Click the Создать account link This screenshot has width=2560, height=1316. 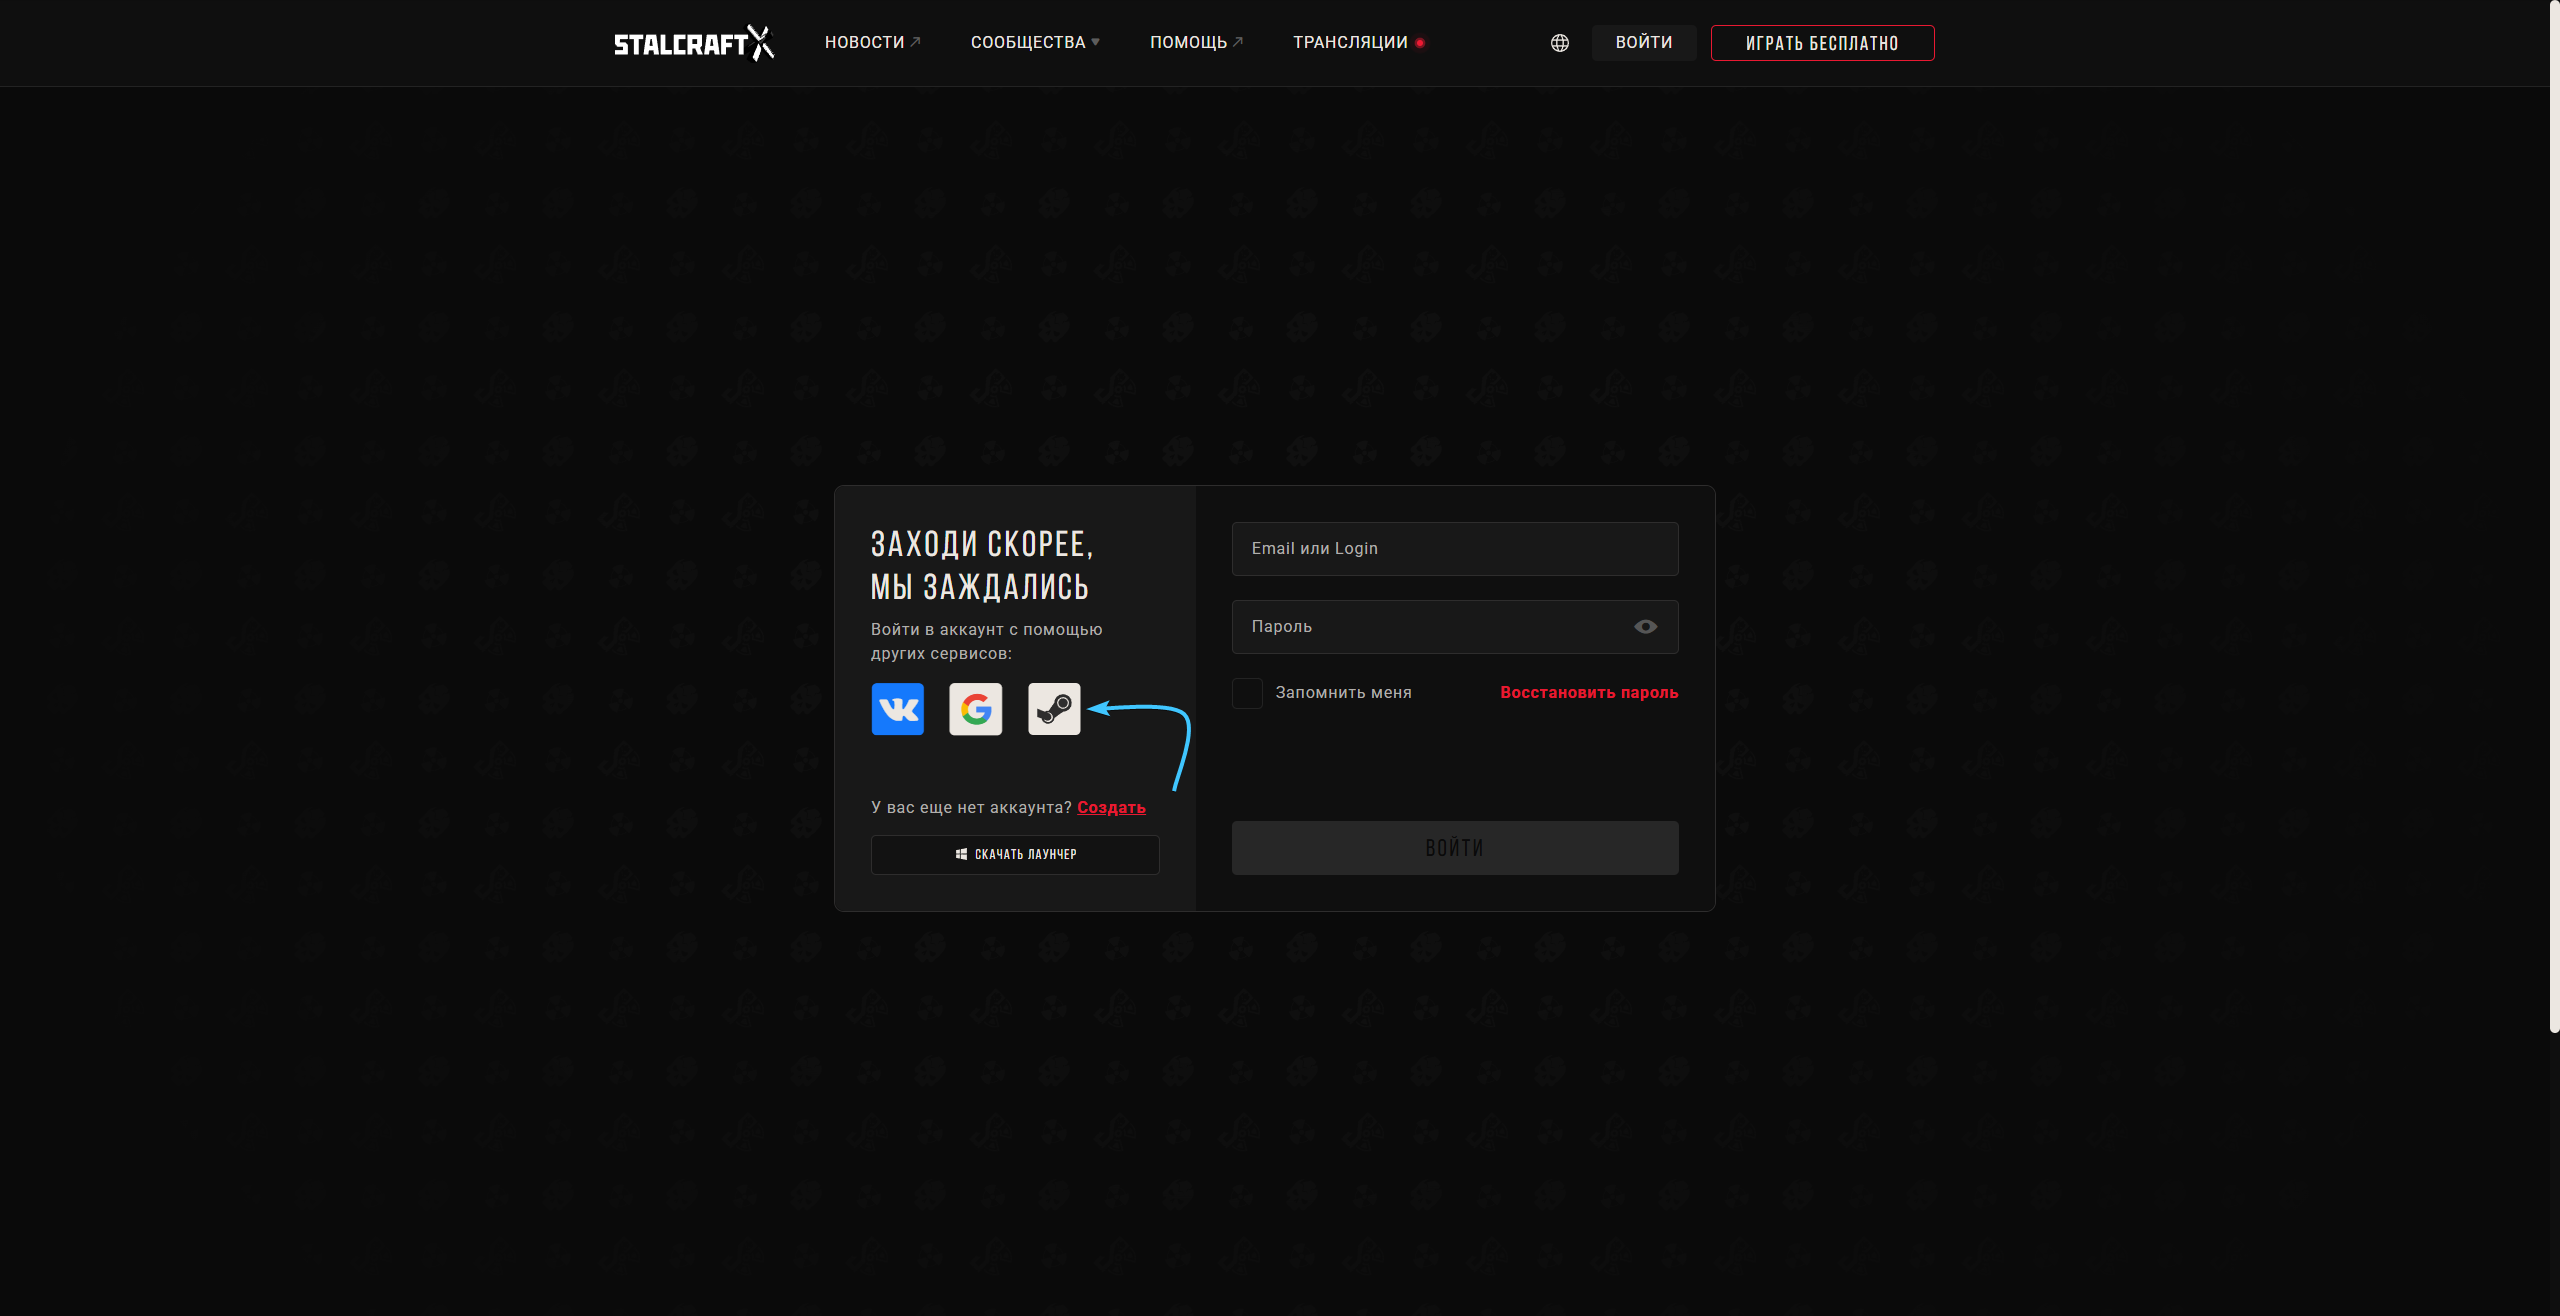coord(1111,808)
